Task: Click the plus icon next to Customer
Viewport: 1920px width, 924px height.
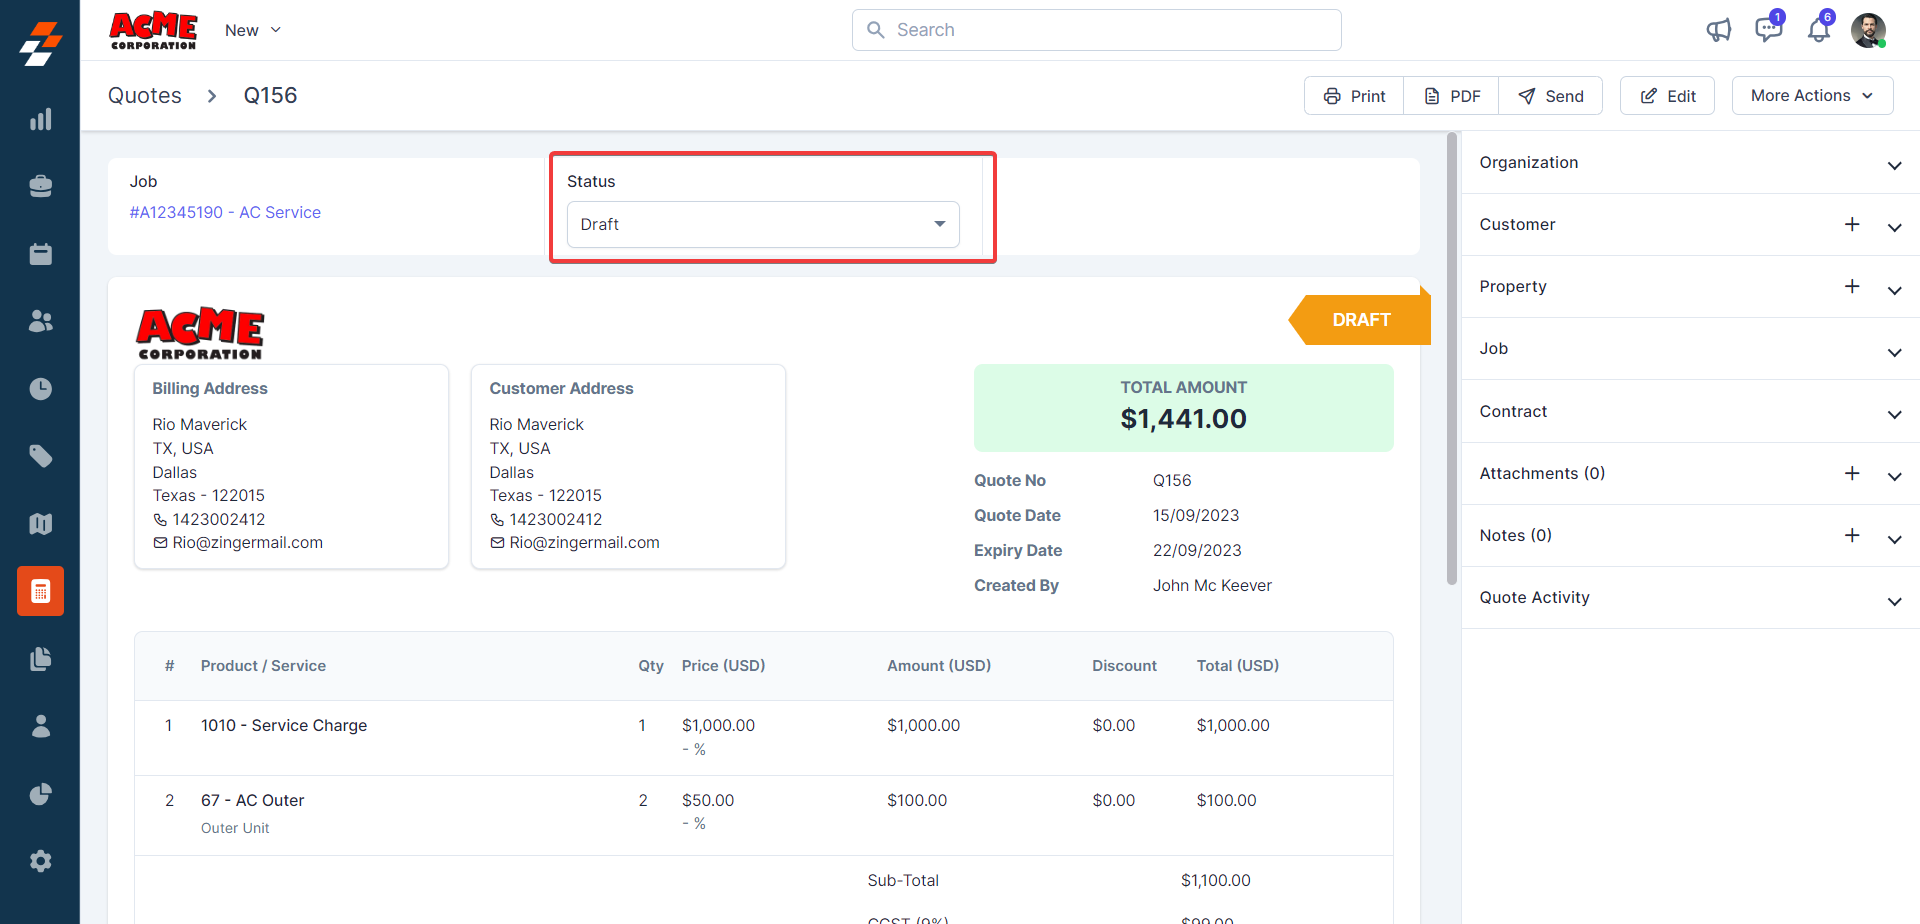Action: (x=1852, y=225)
